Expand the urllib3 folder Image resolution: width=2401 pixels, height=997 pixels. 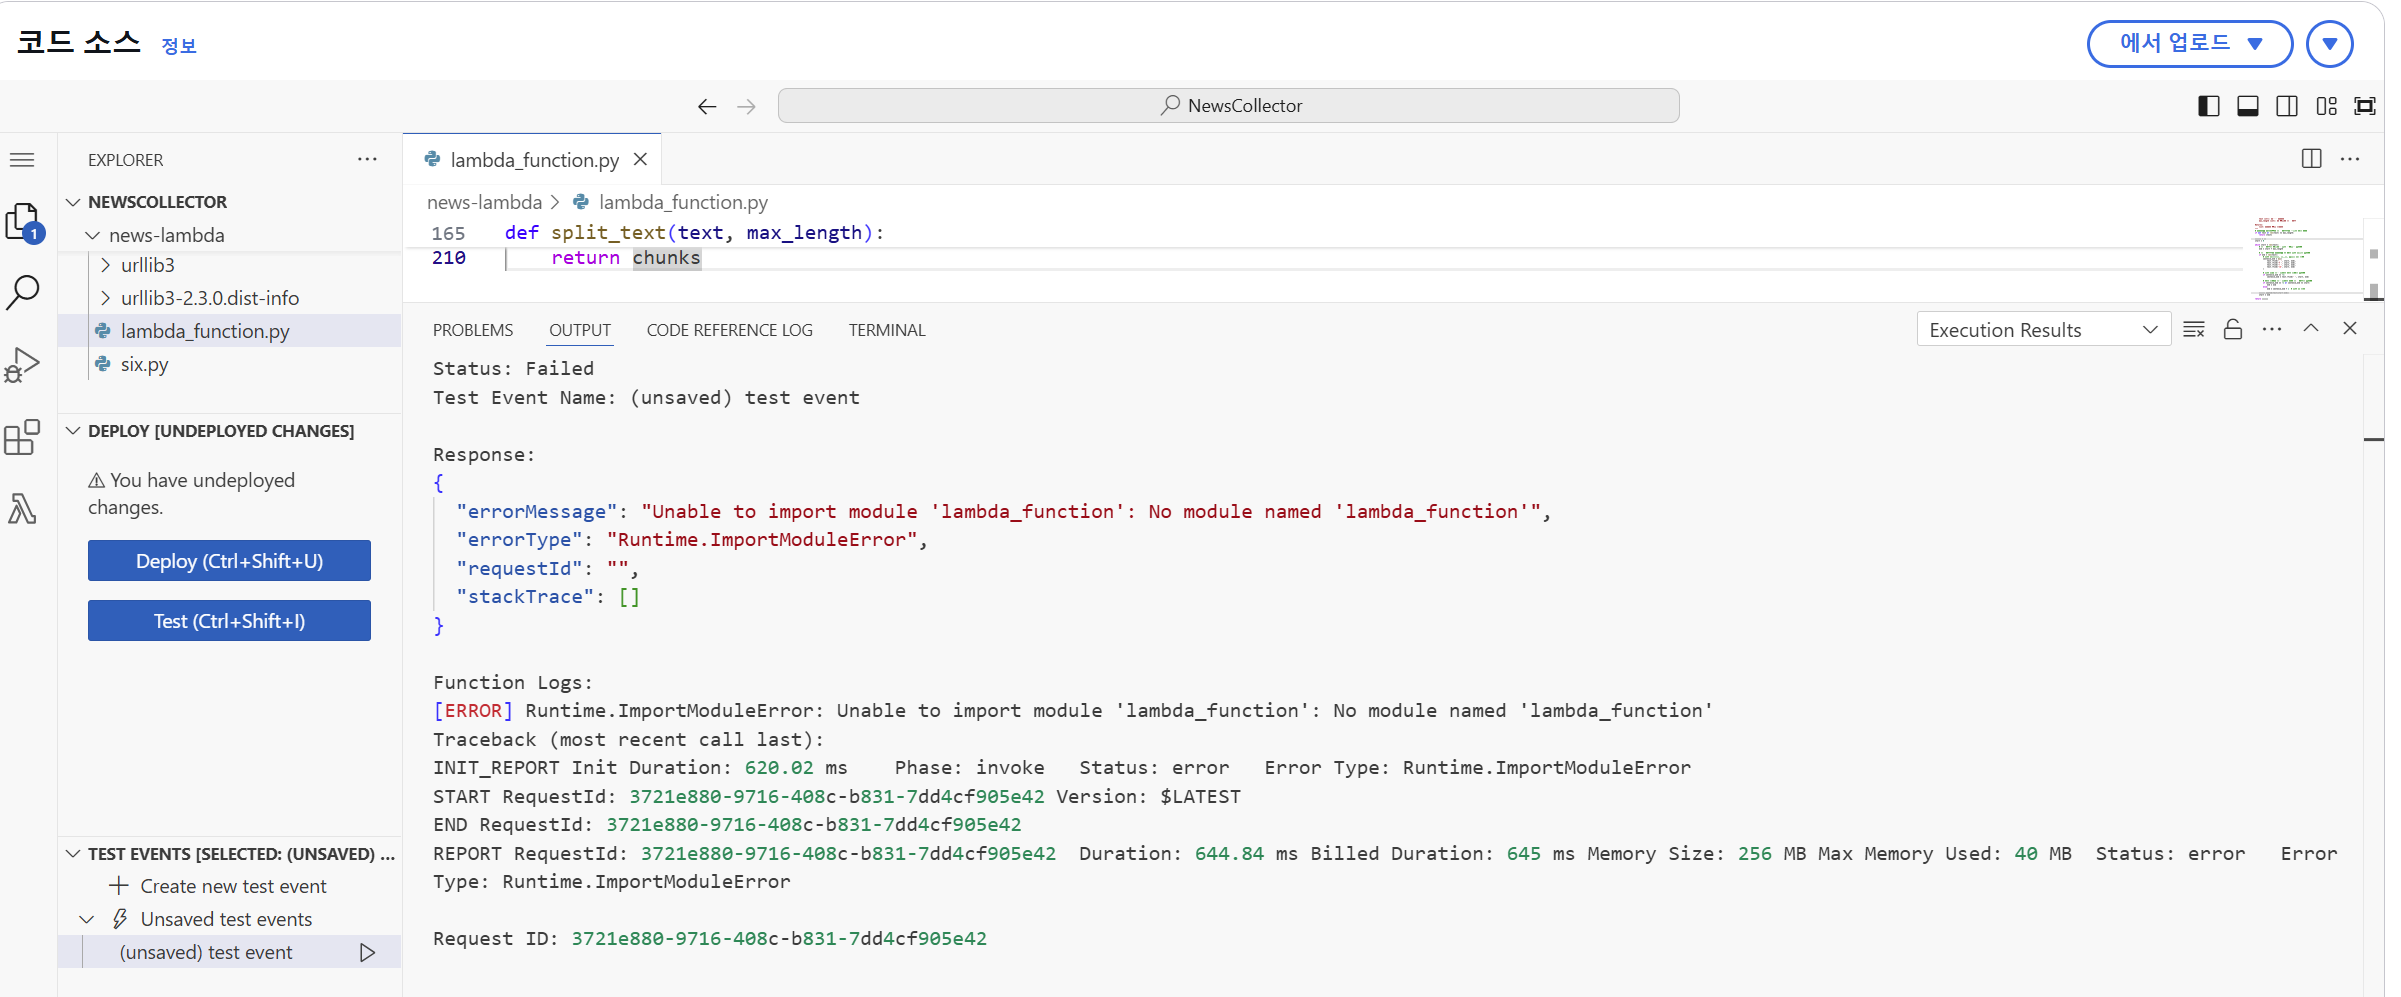(x=106, y=264)
